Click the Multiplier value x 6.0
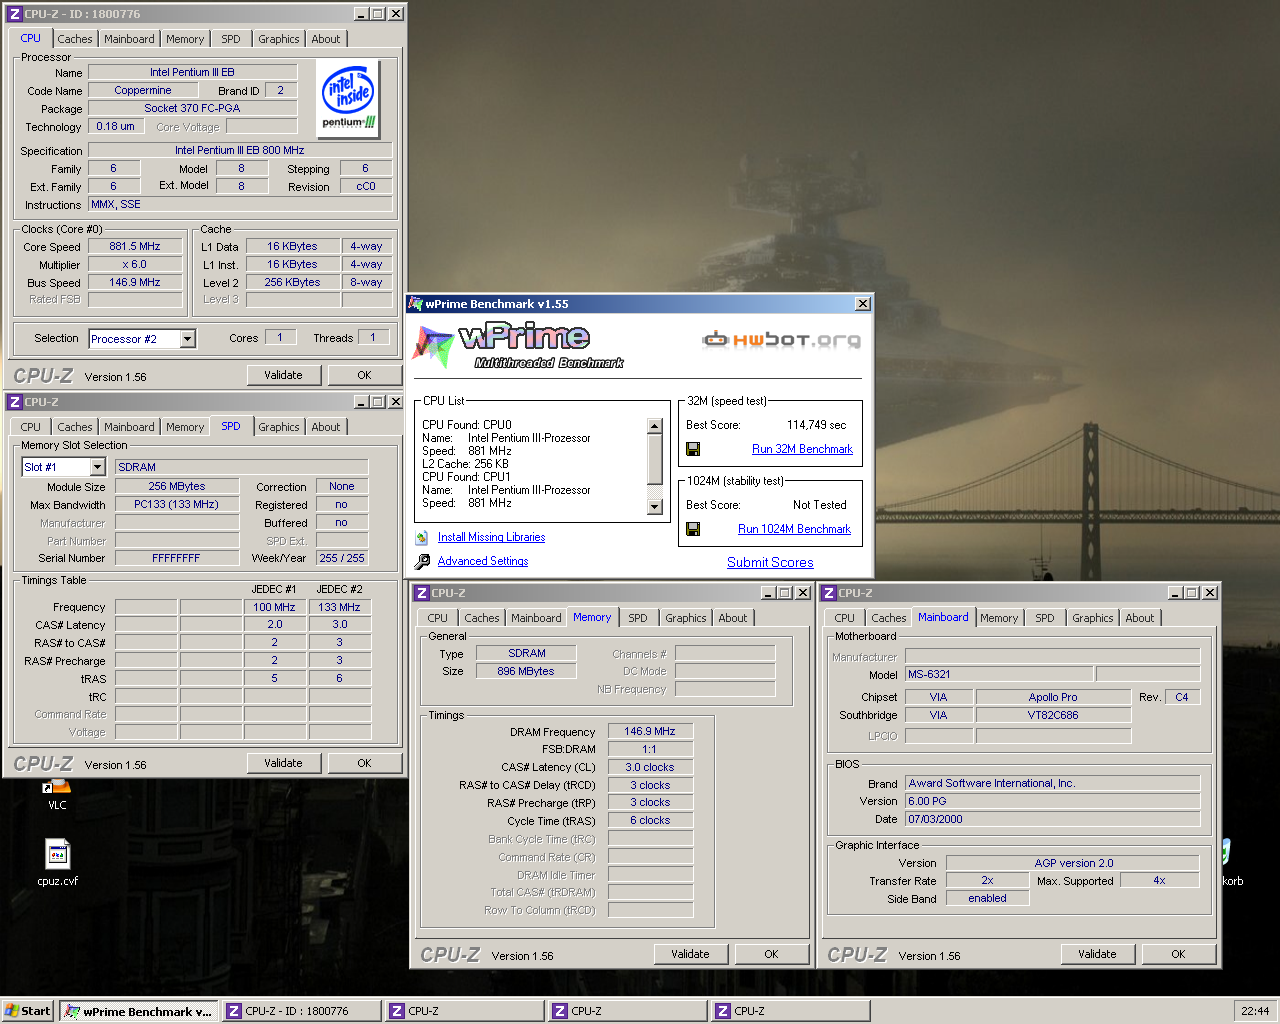 coord(135,264)
